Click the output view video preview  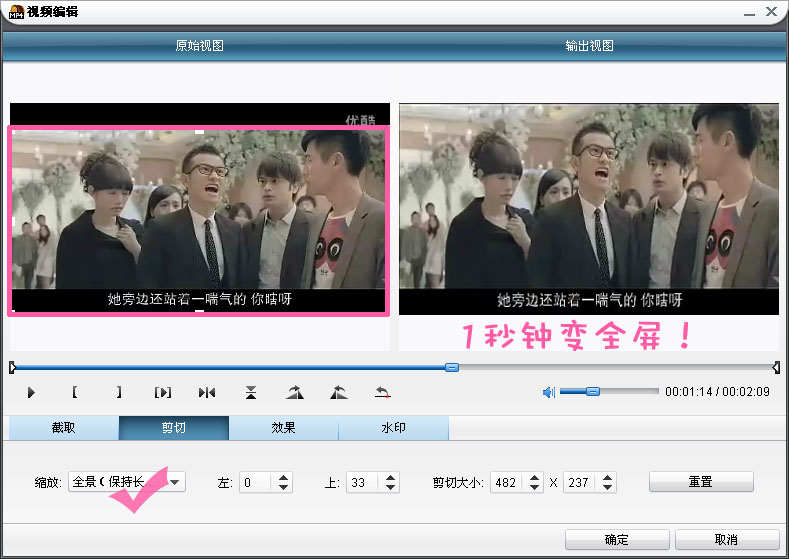tap(589, 209)
